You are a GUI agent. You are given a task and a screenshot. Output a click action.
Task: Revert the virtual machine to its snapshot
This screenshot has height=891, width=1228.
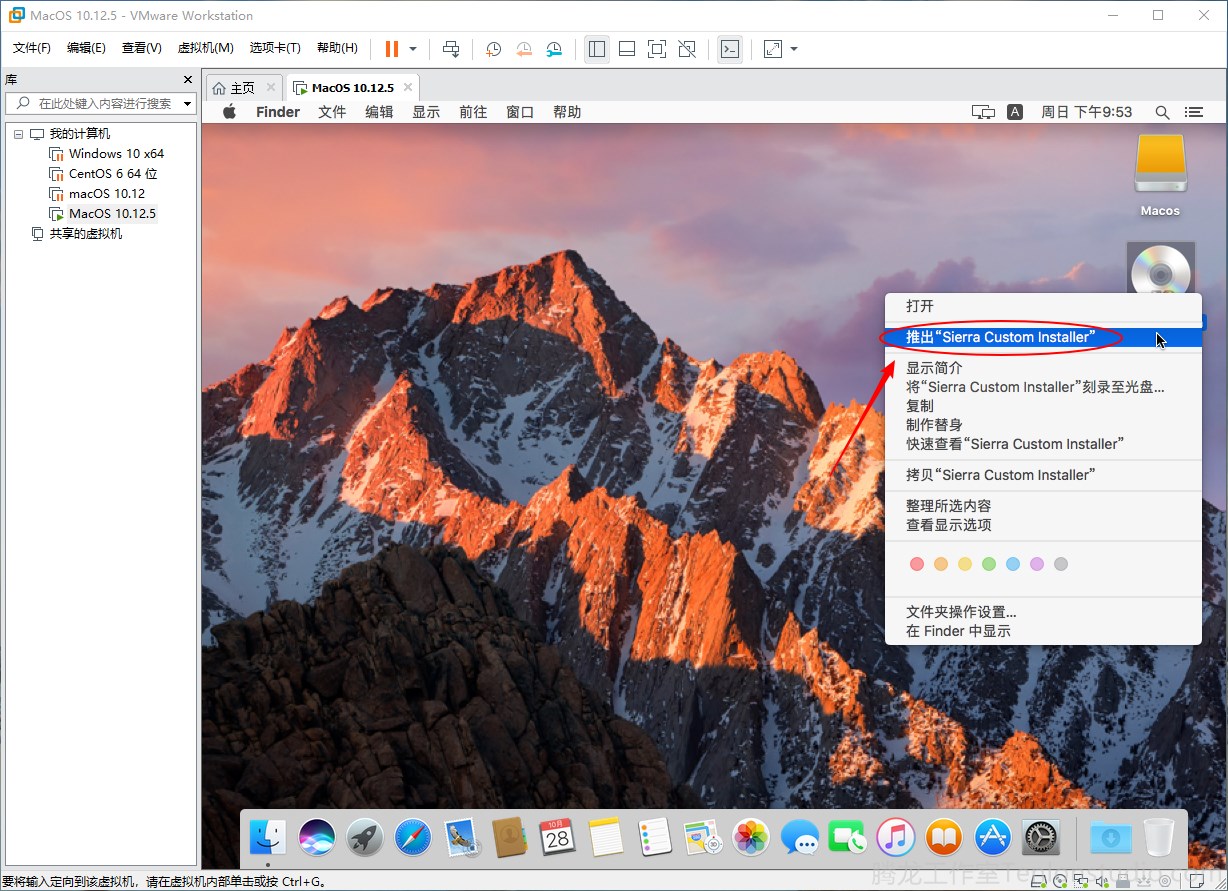point(524,49)
